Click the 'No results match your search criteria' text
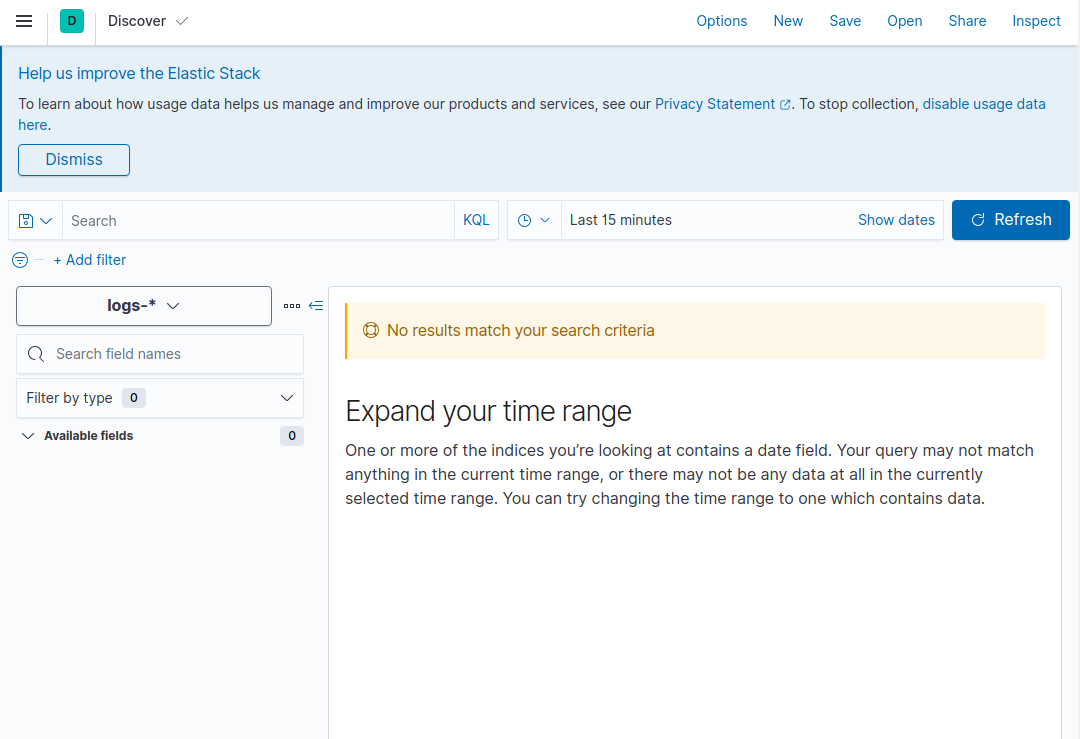 point(521,331)
